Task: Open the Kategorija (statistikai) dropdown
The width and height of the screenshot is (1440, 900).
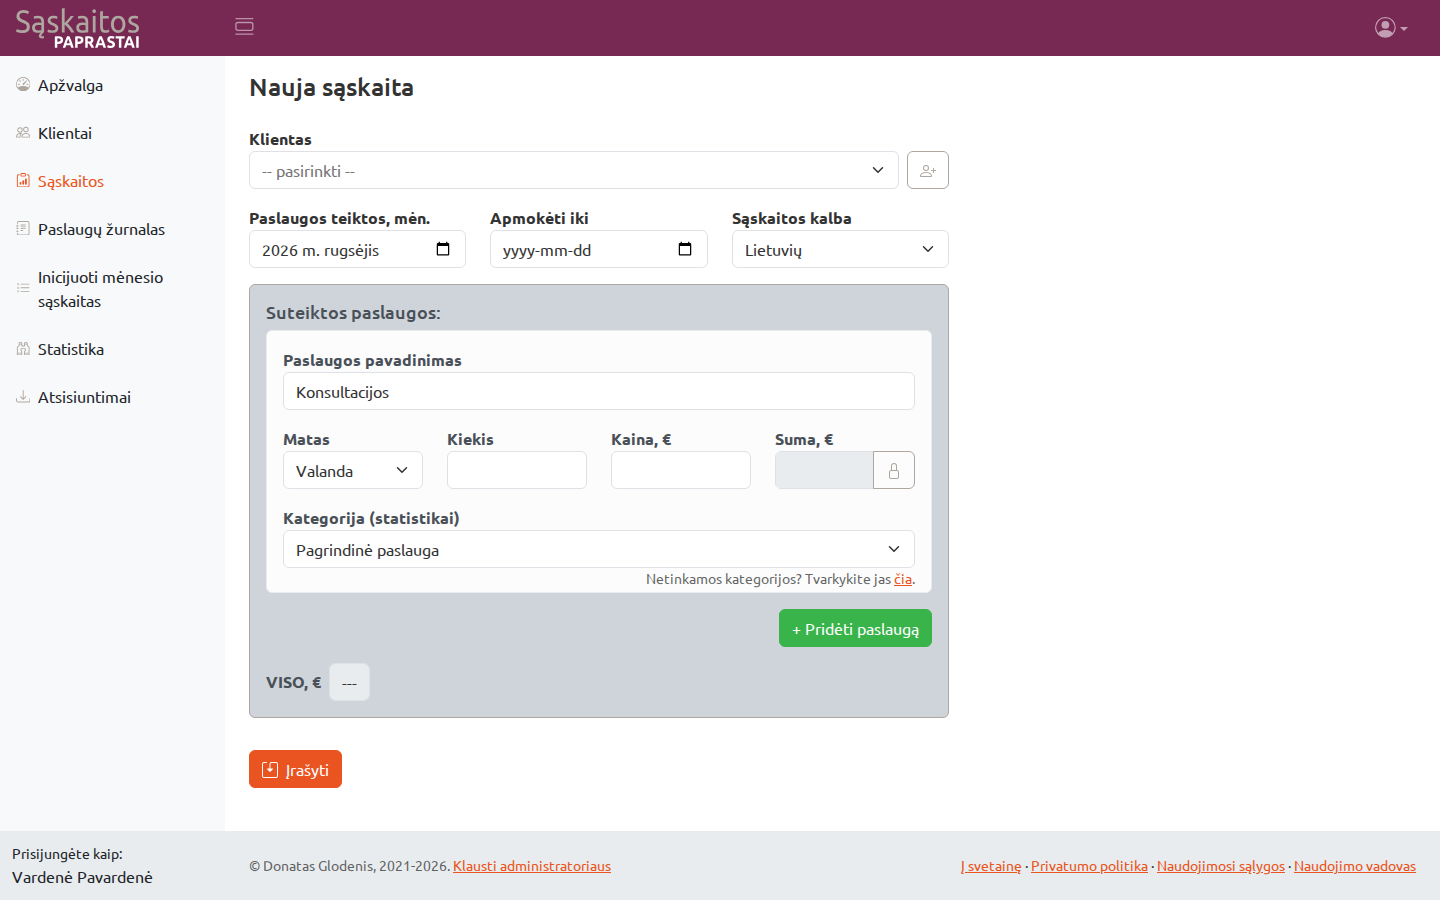Action: (x=599, y=549)
